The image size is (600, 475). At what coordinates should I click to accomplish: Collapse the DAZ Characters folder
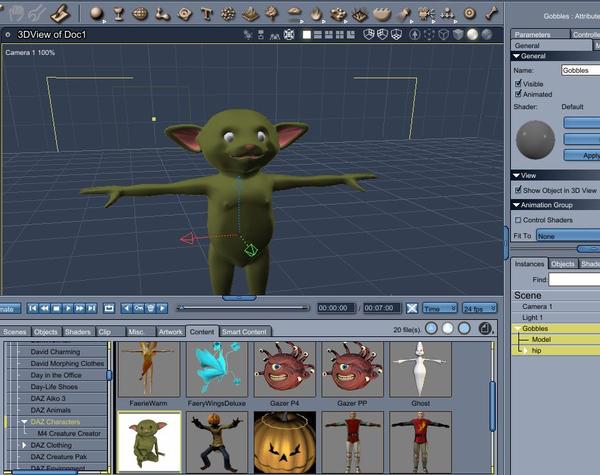click(x=24, y=422)
